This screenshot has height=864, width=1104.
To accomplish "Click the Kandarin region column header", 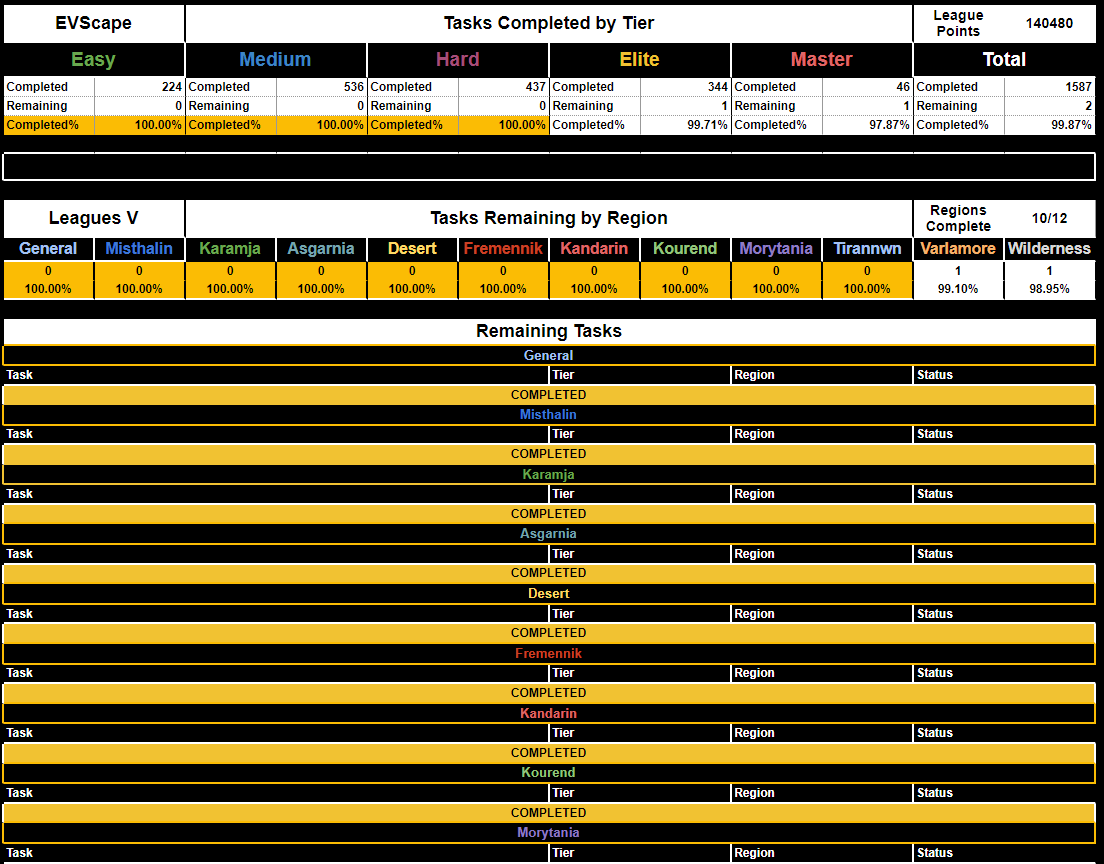I will tap(594, 249).
